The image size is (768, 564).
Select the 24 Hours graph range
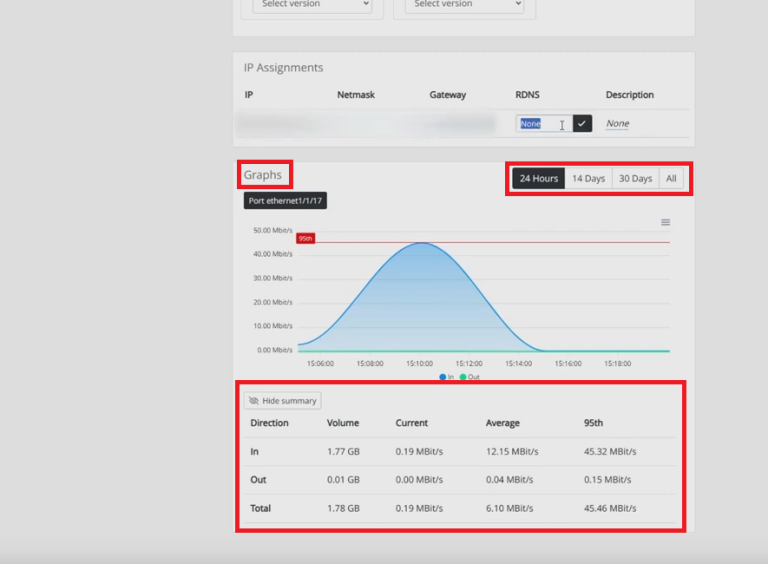538,178
